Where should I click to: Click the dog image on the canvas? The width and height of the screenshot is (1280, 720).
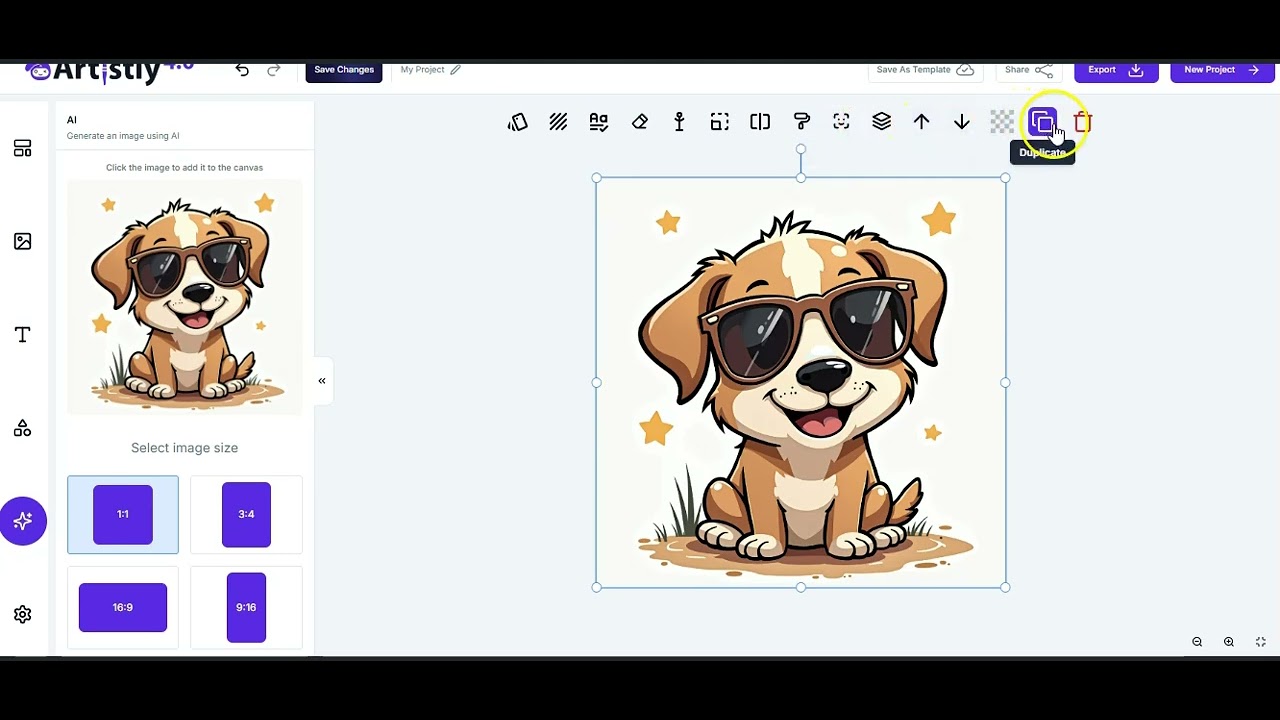(x=801, y=383)
